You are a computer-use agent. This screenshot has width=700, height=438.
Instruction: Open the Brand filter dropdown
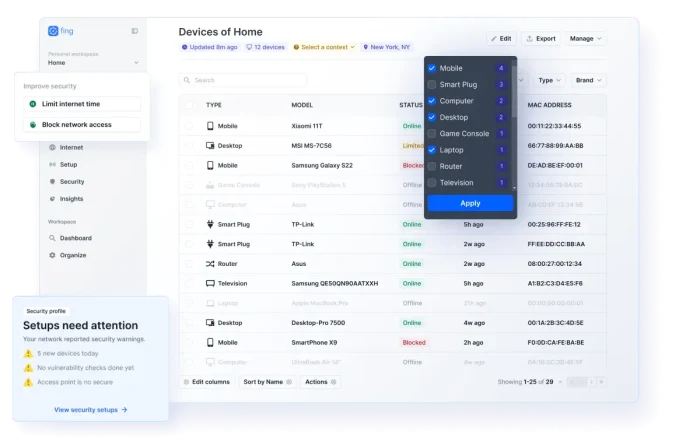click(588, 80)
